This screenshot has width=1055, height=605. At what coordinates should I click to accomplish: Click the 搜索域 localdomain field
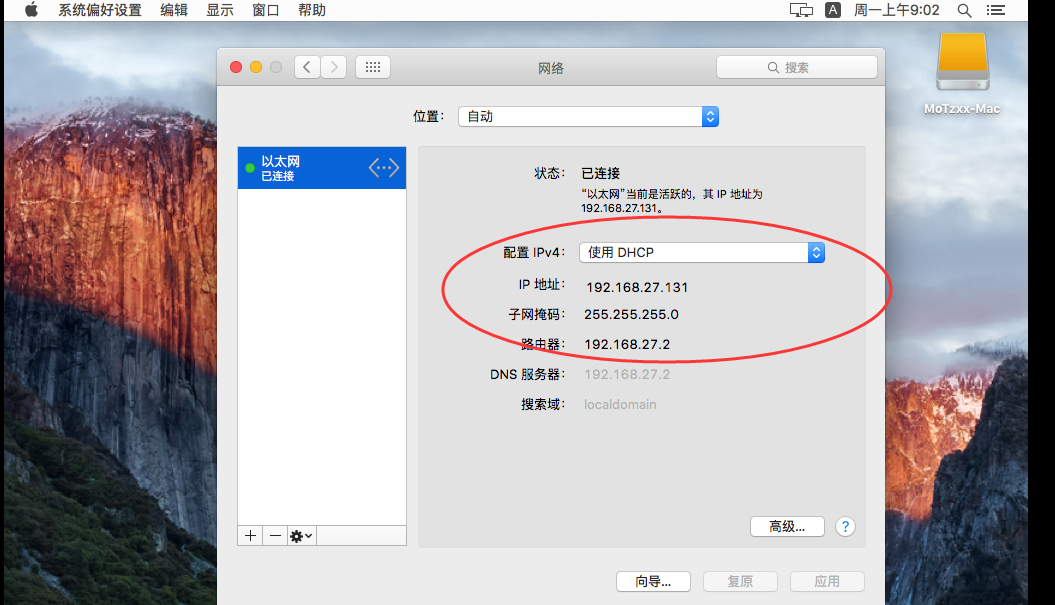620,404
